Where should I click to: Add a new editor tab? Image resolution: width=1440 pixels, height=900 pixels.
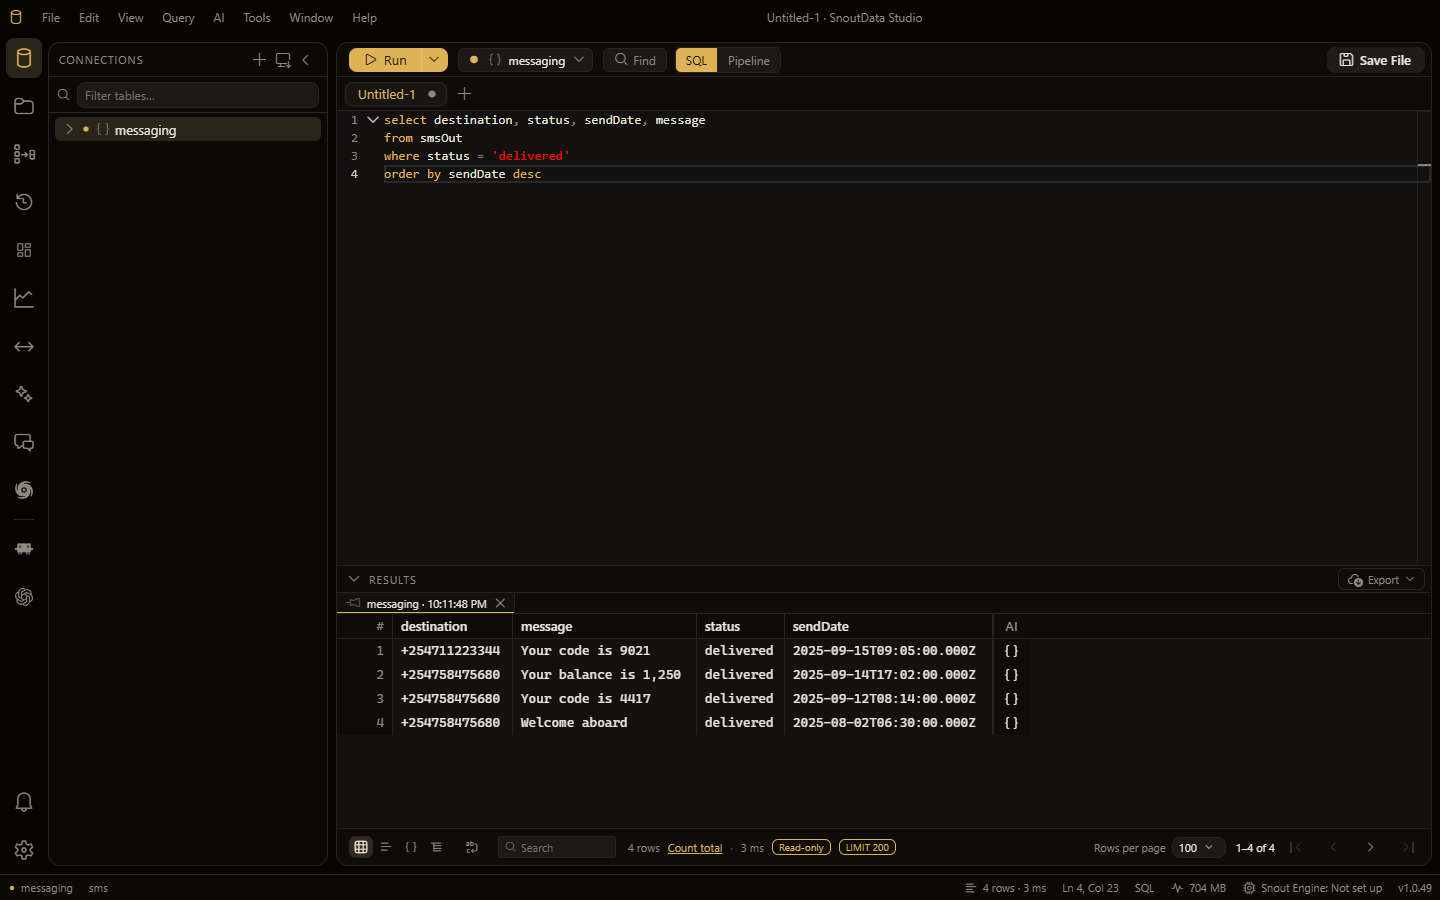pyautogui.click(x=464, y=94)
